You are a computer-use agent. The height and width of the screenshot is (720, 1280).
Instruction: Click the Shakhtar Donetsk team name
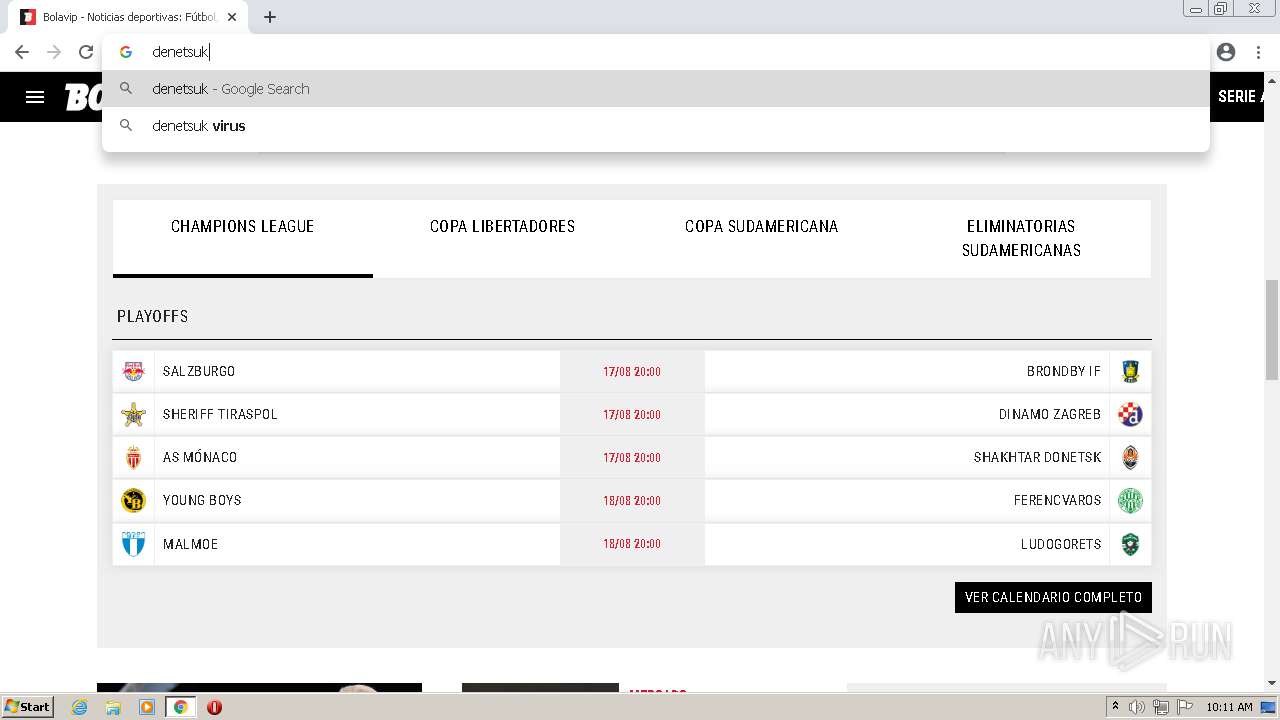tap(1038, 457)
